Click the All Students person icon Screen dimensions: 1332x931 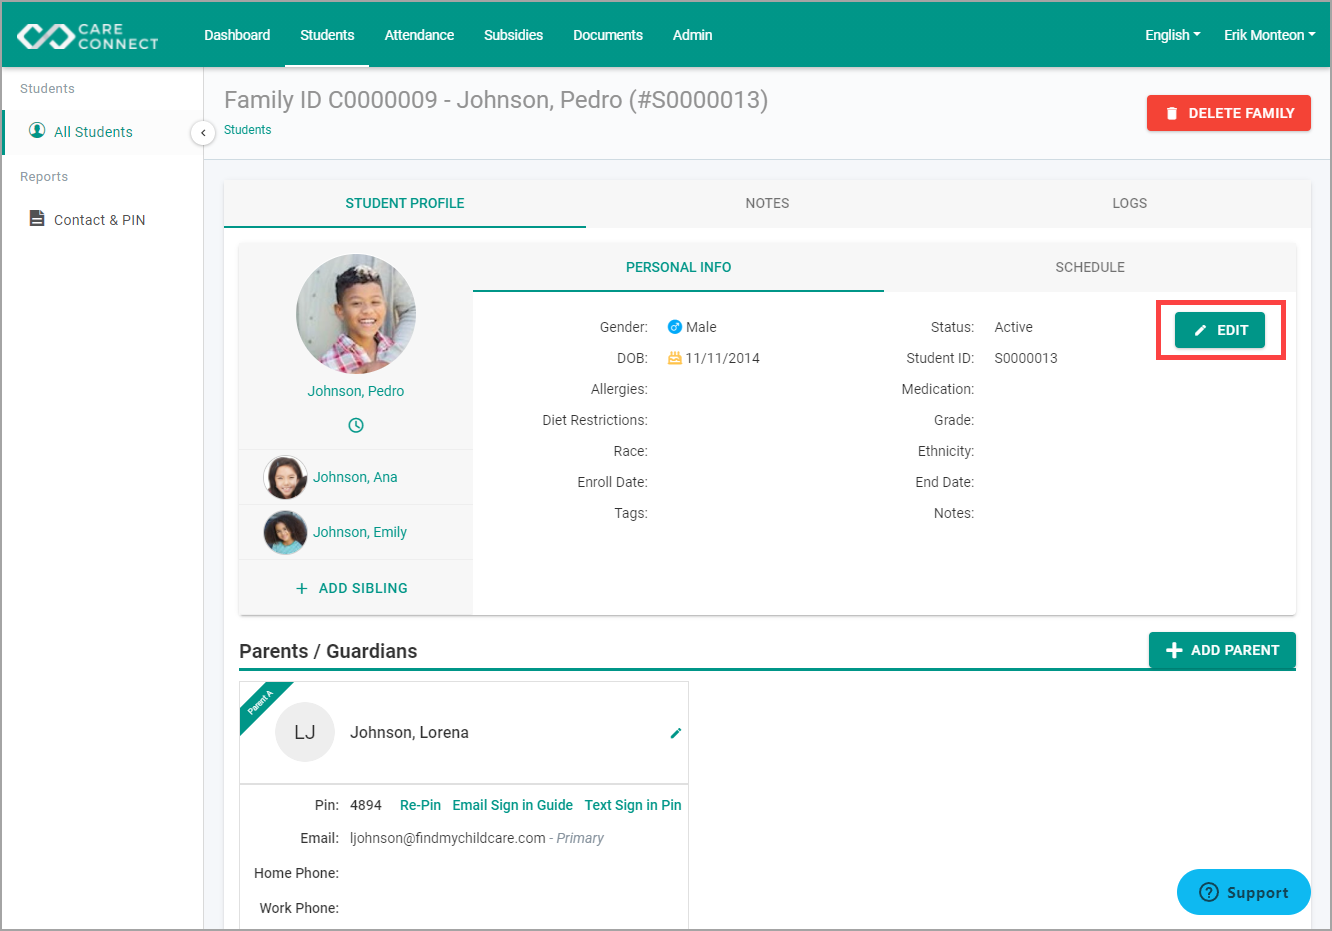click(37, 131)
